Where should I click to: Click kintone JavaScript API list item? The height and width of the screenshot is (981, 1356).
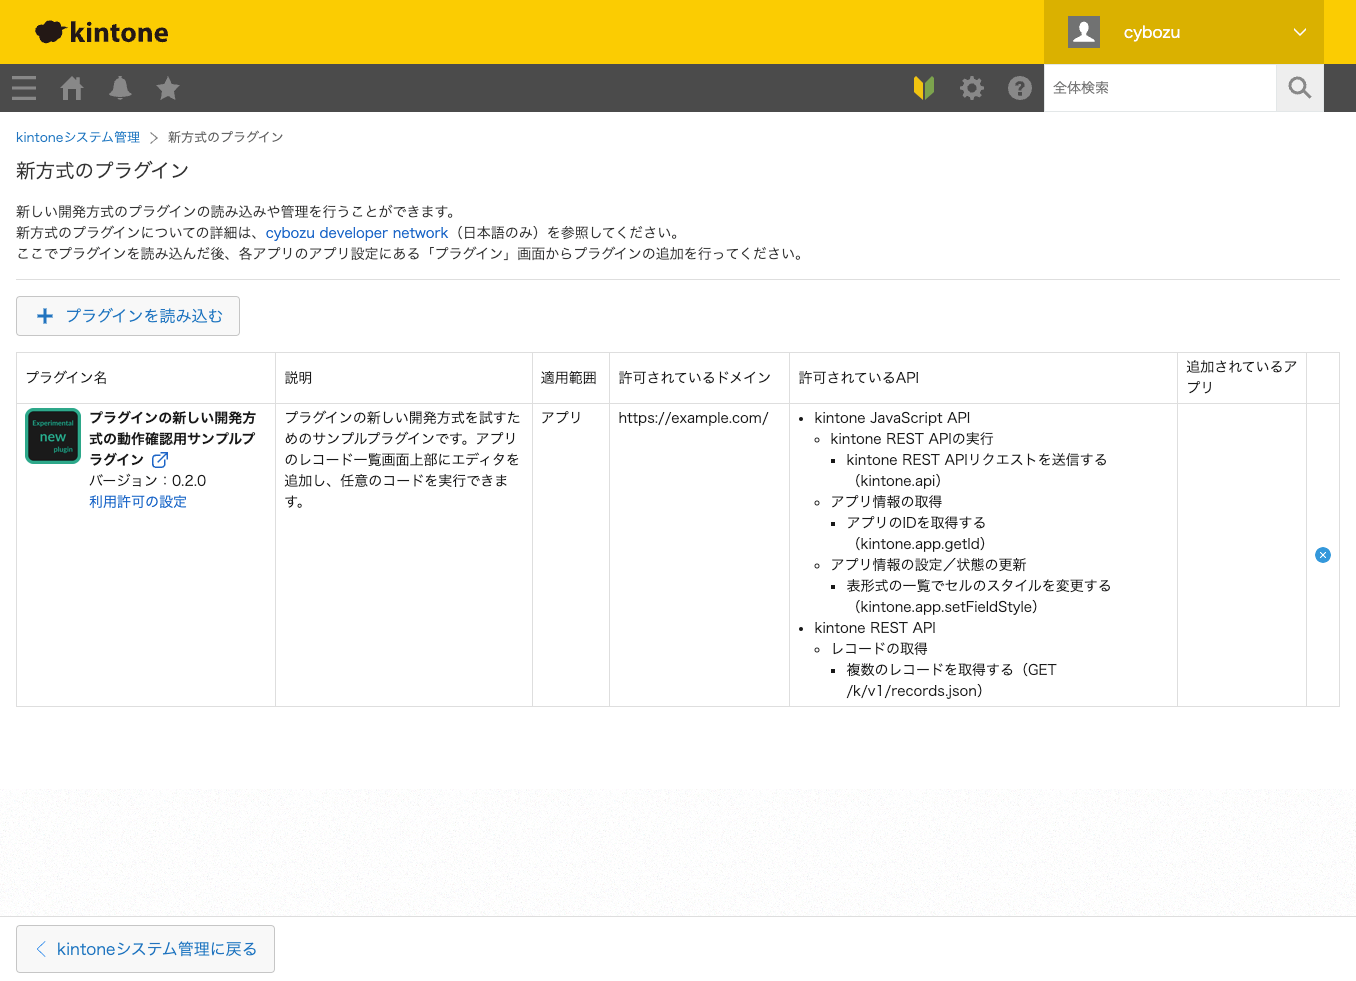892,418
